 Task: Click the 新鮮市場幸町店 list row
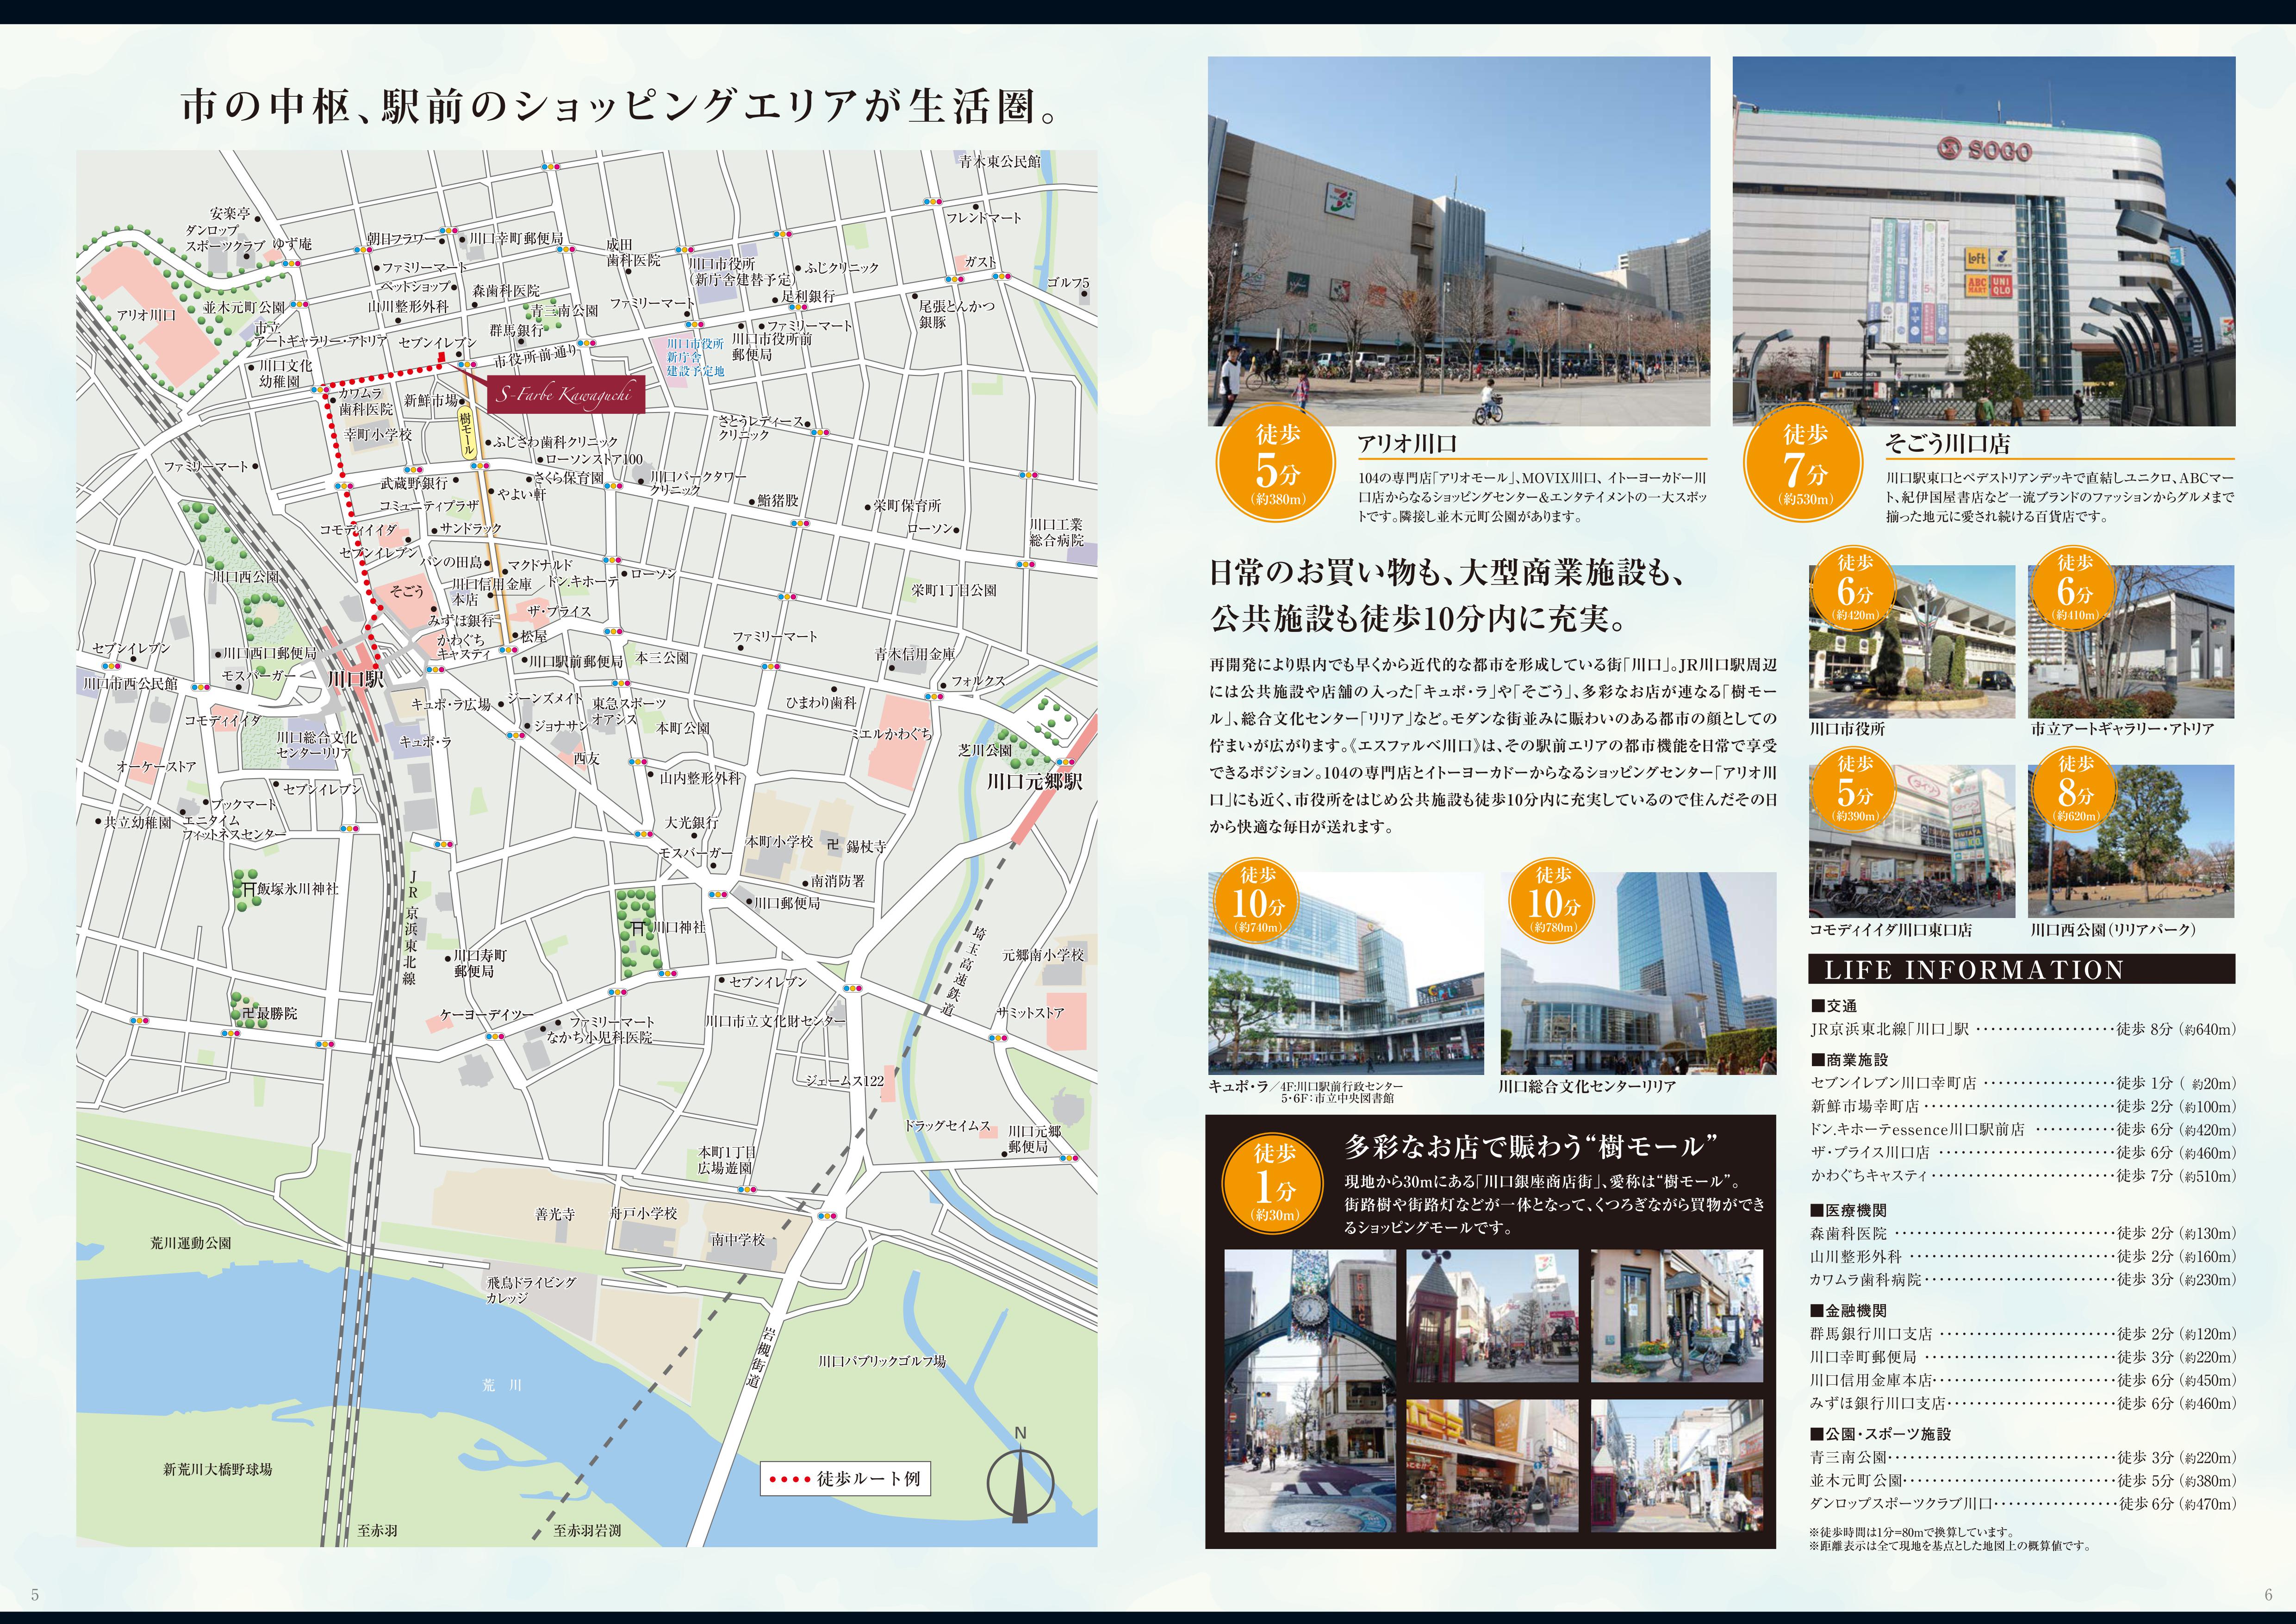click(x=2022, y=1106)
